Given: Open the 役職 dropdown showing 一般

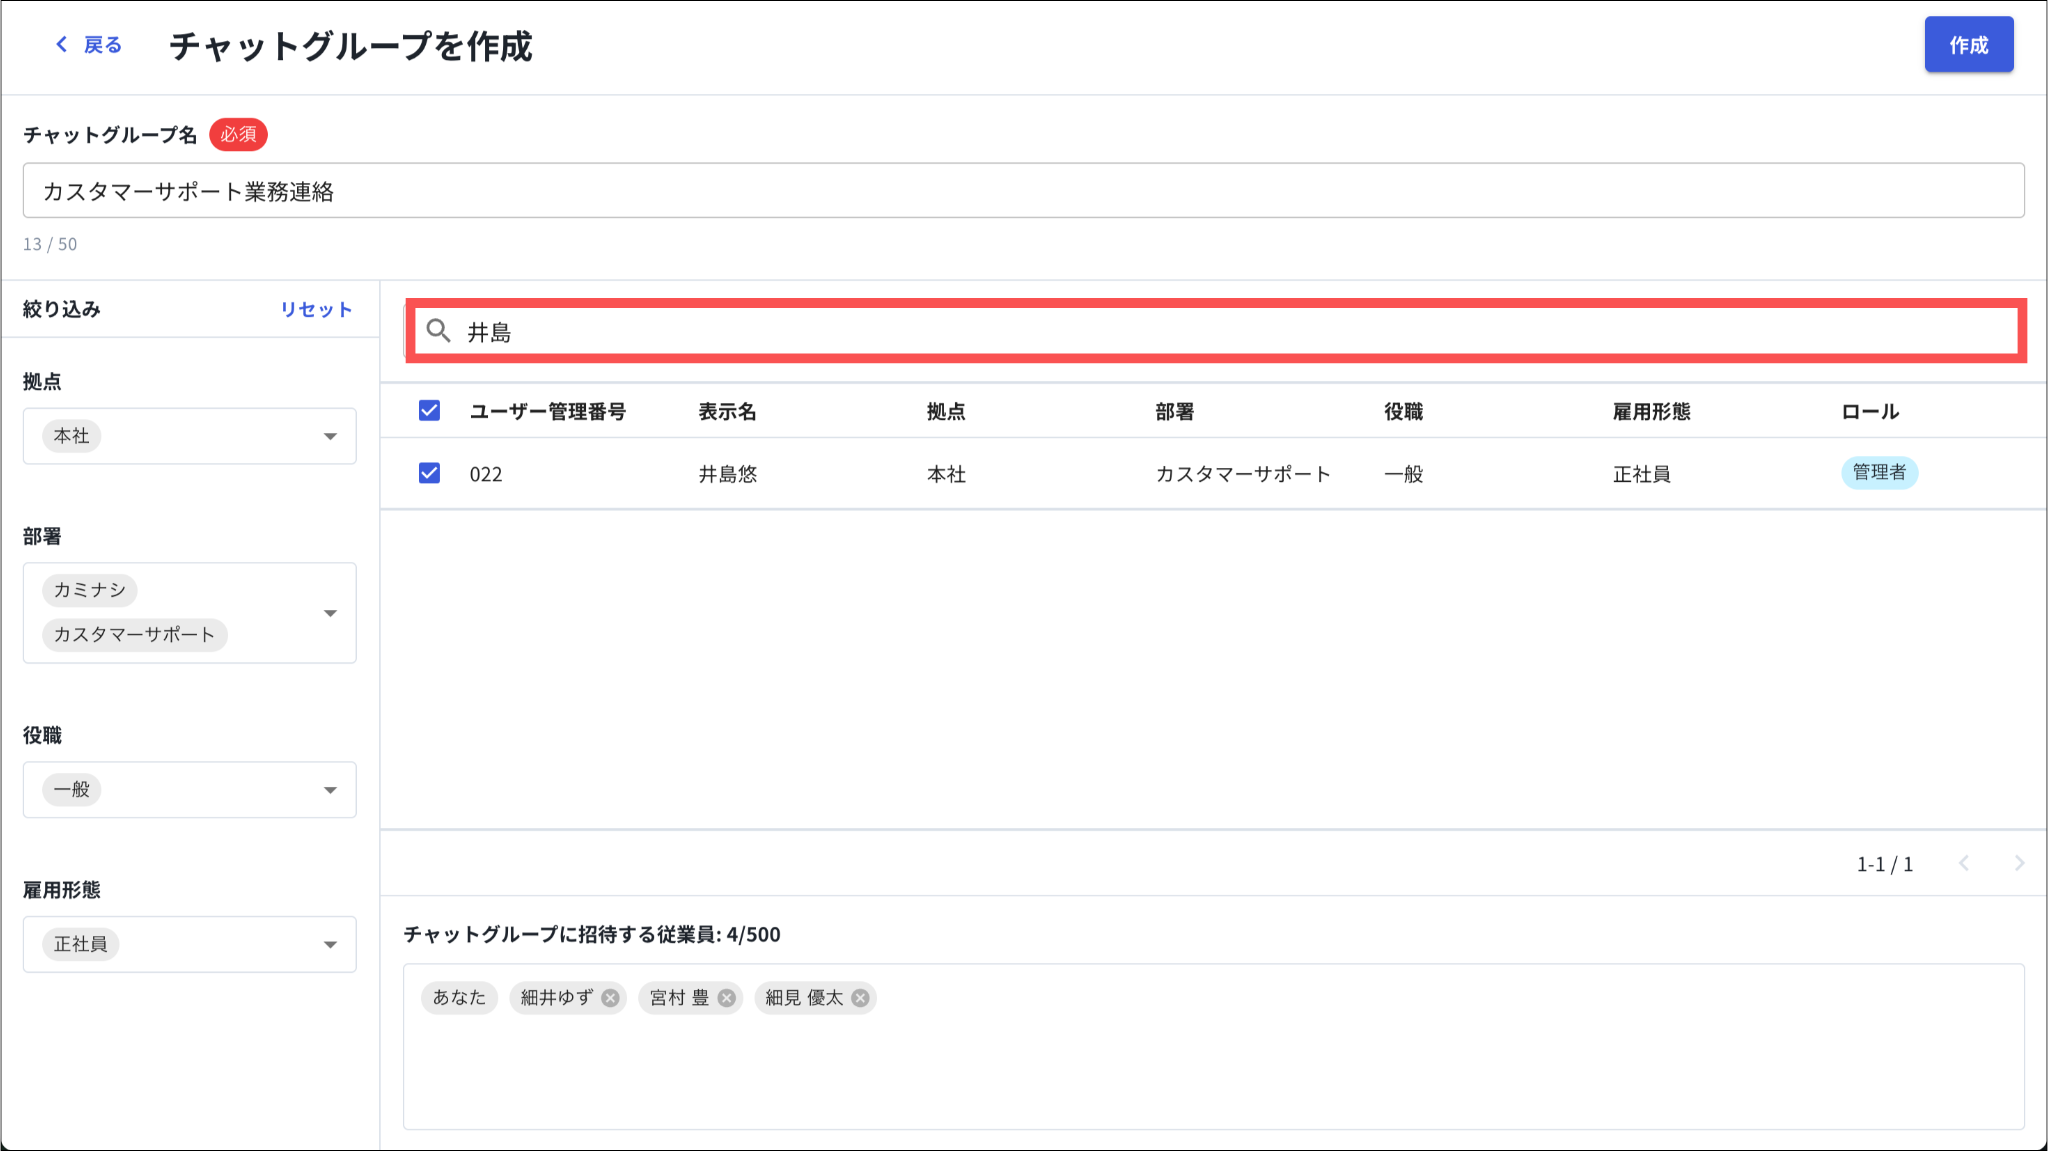Looking at the screenshot, I should click(330, 790).
